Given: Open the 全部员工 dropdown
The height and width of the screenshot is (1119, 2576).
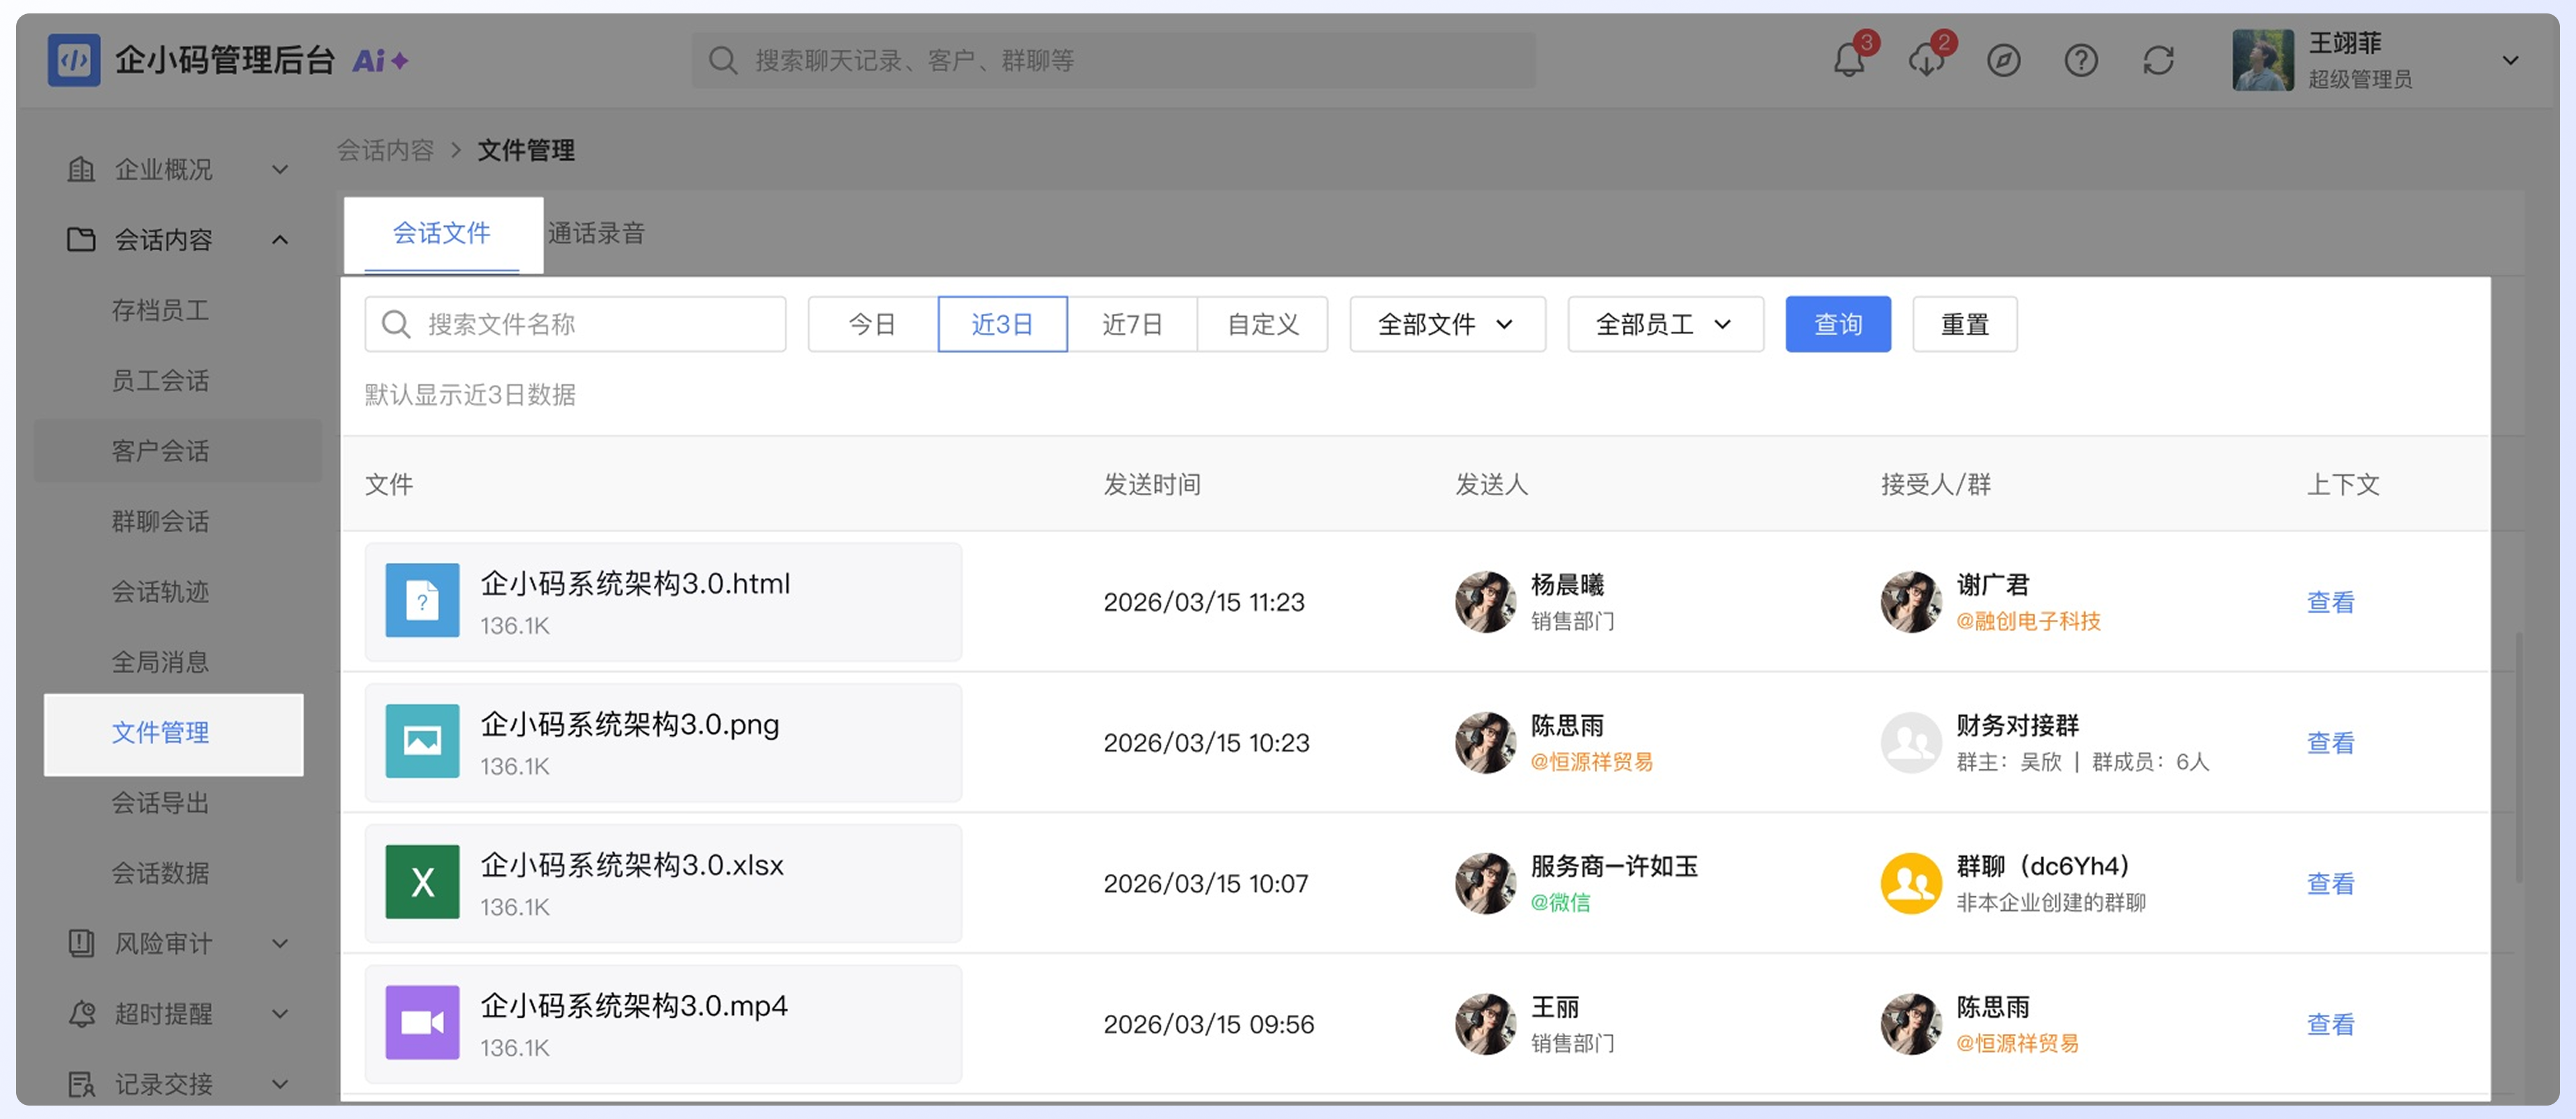Looking at the screenshot, I should 1665,324.
